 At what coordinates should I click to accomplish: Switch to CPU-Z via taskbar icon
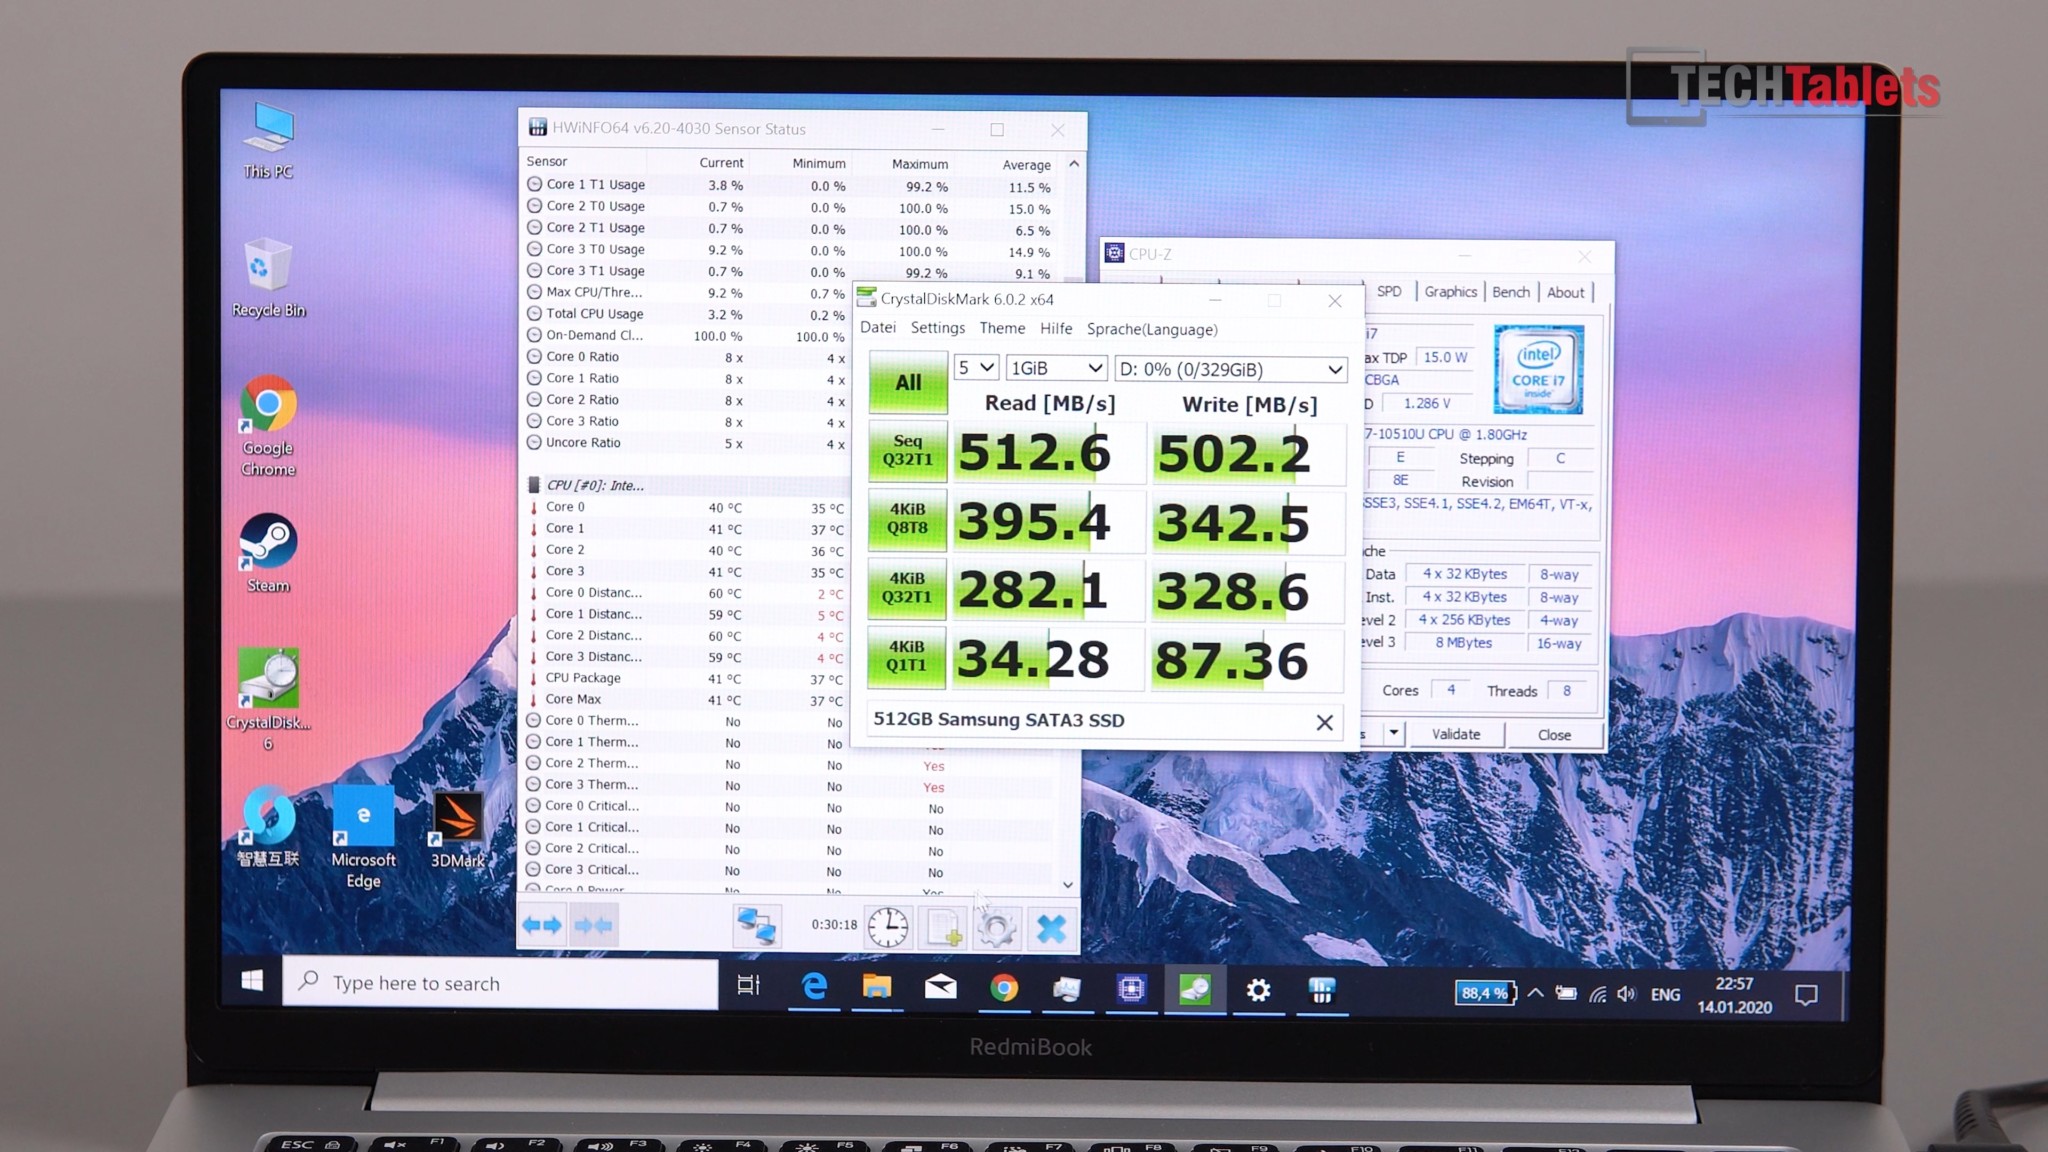[1131, 990]
